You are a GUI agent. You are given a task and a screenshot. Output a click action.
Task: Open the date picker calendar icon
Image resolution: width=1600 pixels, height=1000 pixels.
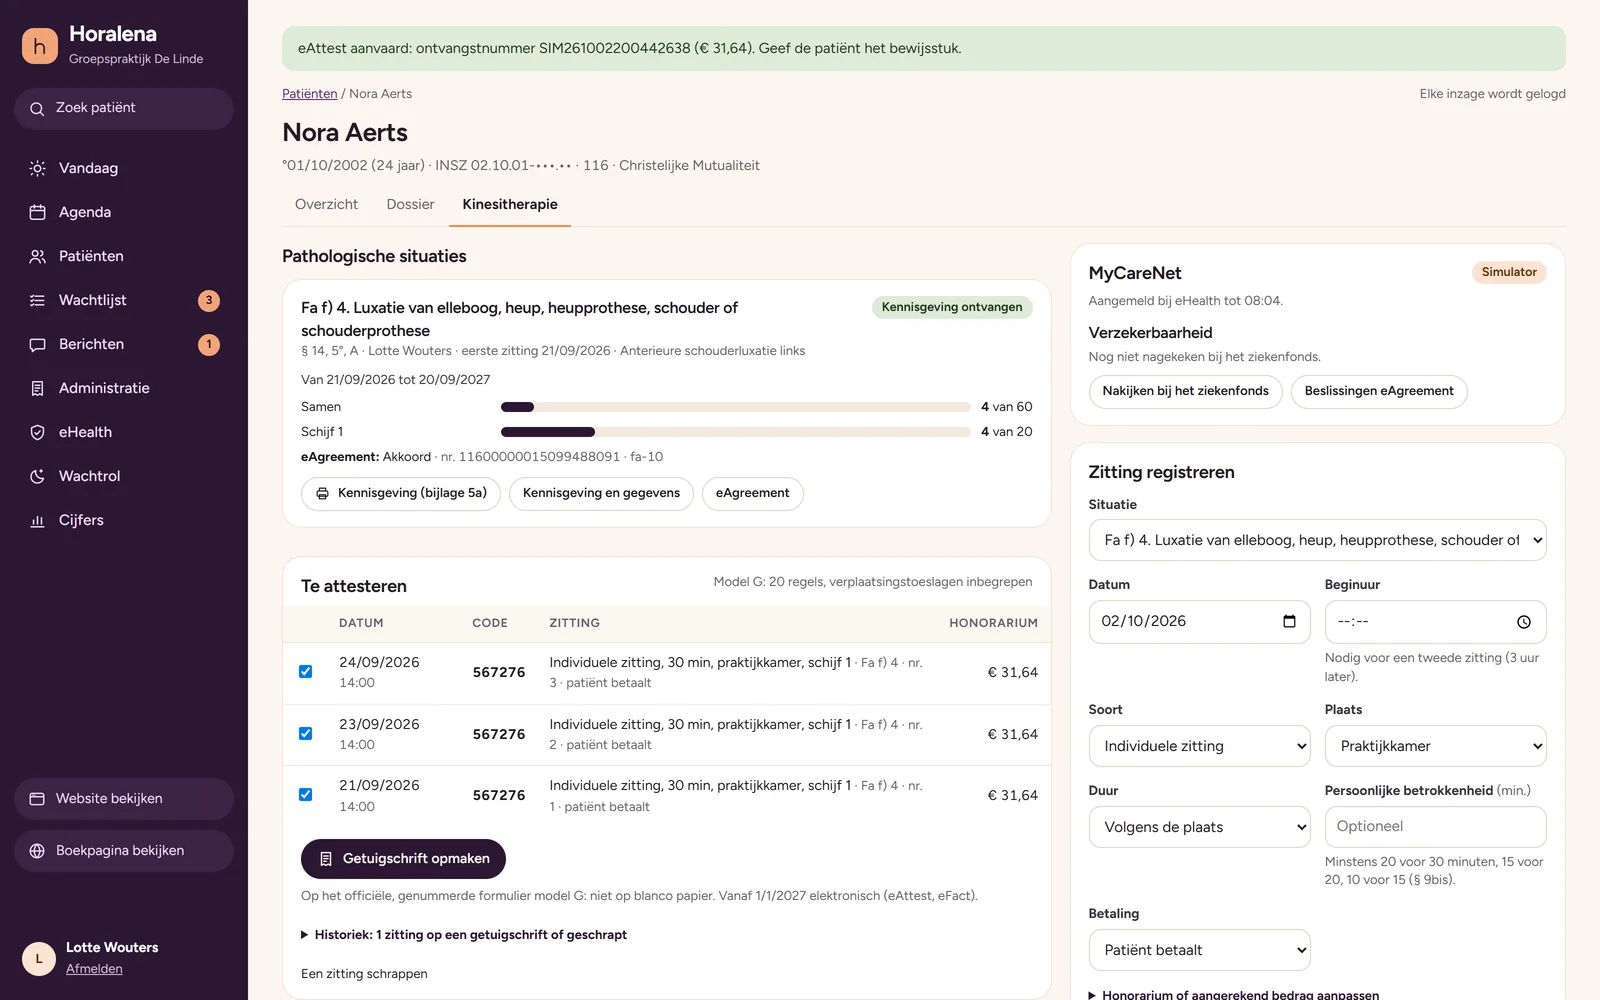(x=1289, y=622)
